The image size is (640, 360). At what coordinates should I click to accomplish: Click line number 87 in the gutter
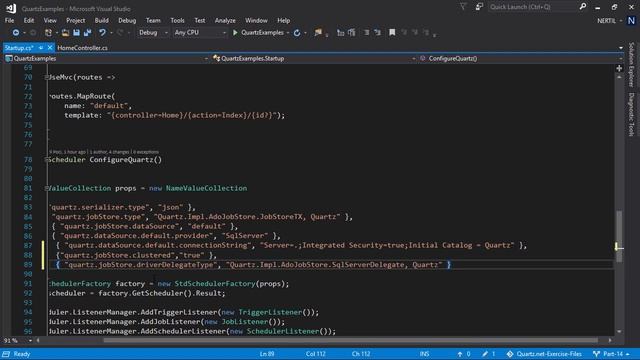pos(28,245)
